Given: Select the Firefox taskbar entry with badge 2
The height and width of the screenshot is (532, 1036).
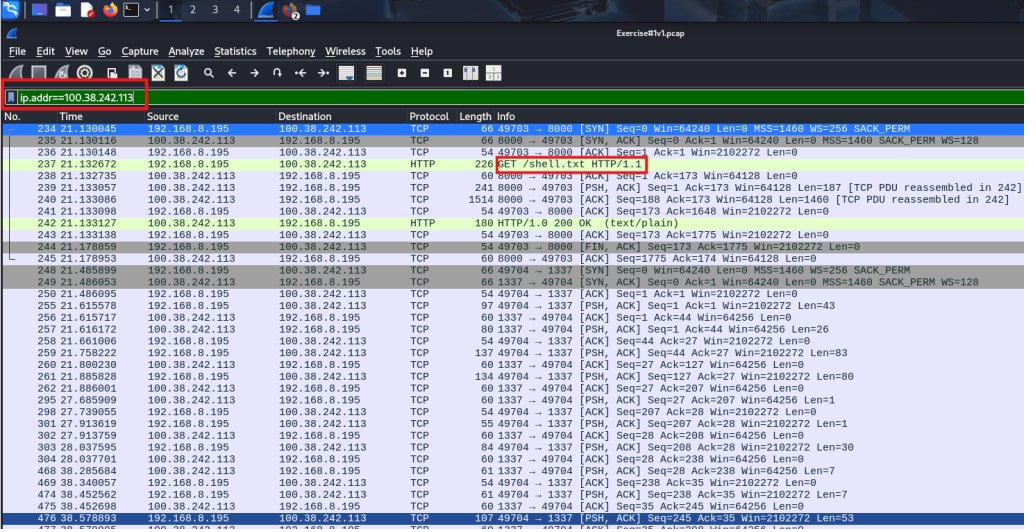Looking at the screenshot, I should click(290, 11).
